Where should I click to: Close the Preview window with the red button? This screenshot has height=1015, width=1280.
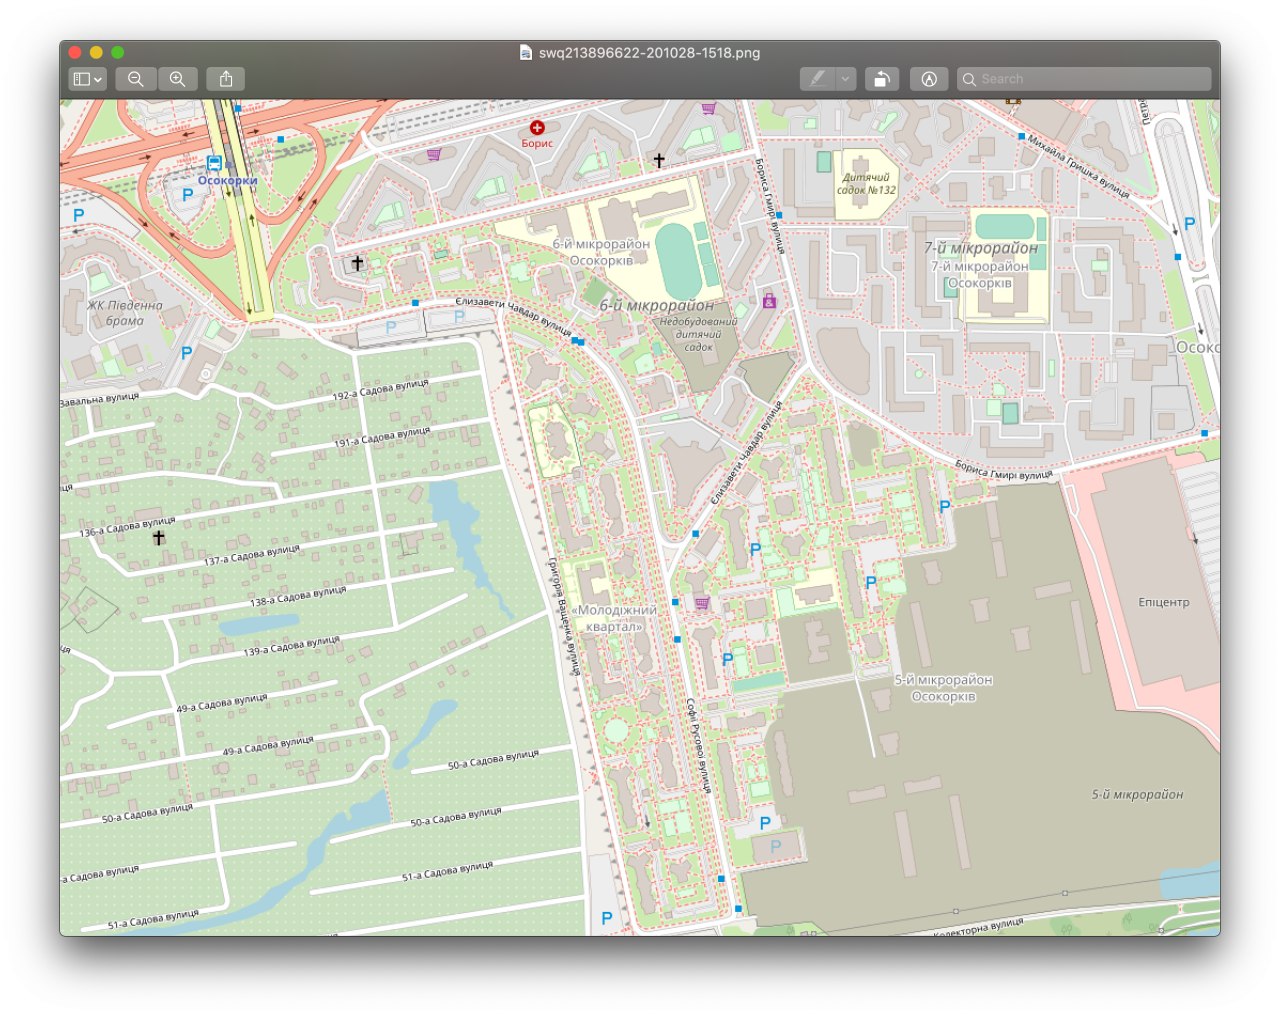click(x=75, y=52)
